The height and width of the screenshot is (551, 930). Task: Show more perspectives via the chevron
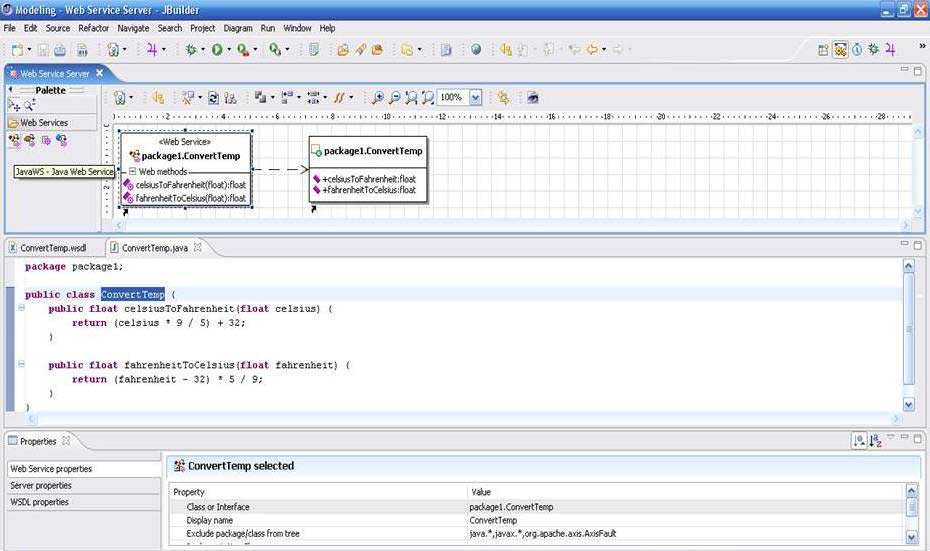(x=922, y=46)
